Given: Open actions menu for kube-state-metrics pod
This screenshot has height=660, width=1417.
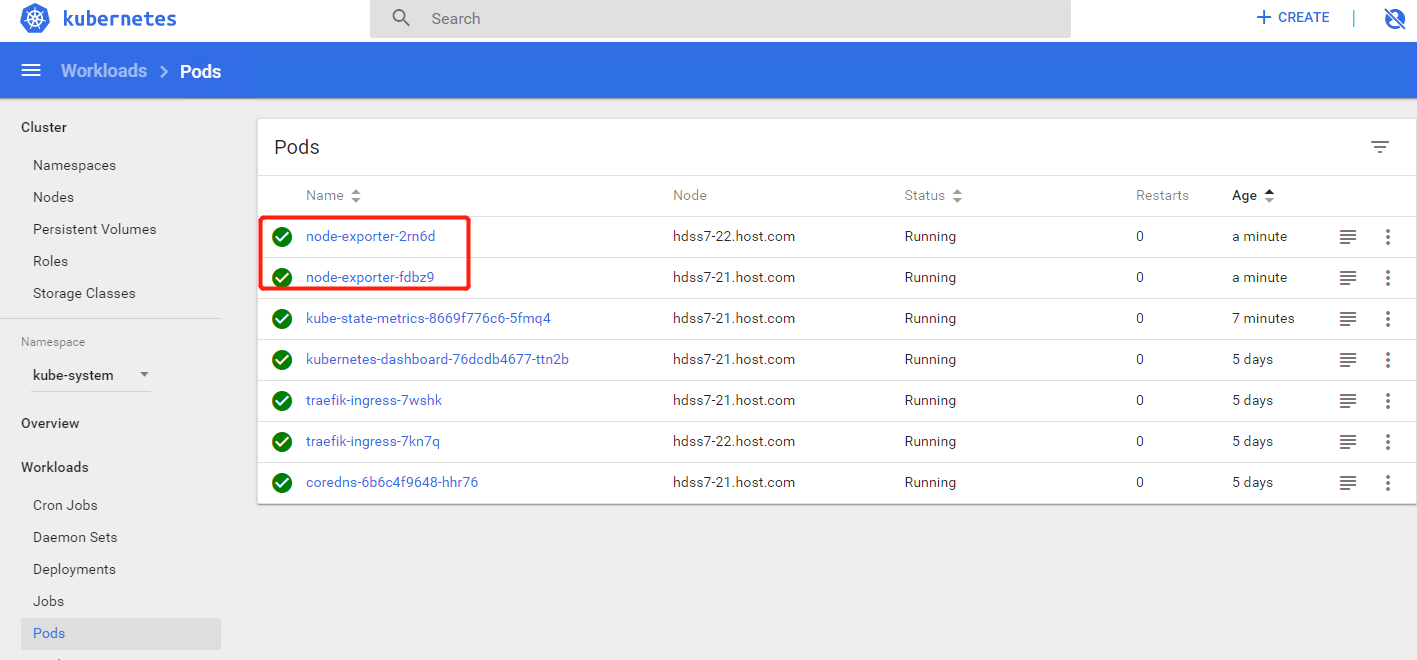Looking at the screenshot, I should pos(1388,319).
